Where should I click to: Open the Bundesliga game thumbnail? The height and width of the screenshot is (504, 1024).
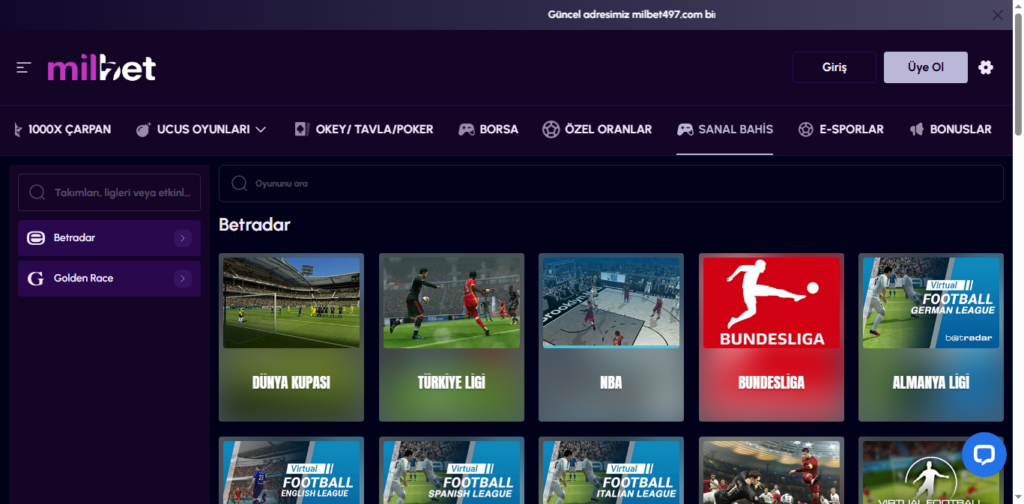(771, 337)
